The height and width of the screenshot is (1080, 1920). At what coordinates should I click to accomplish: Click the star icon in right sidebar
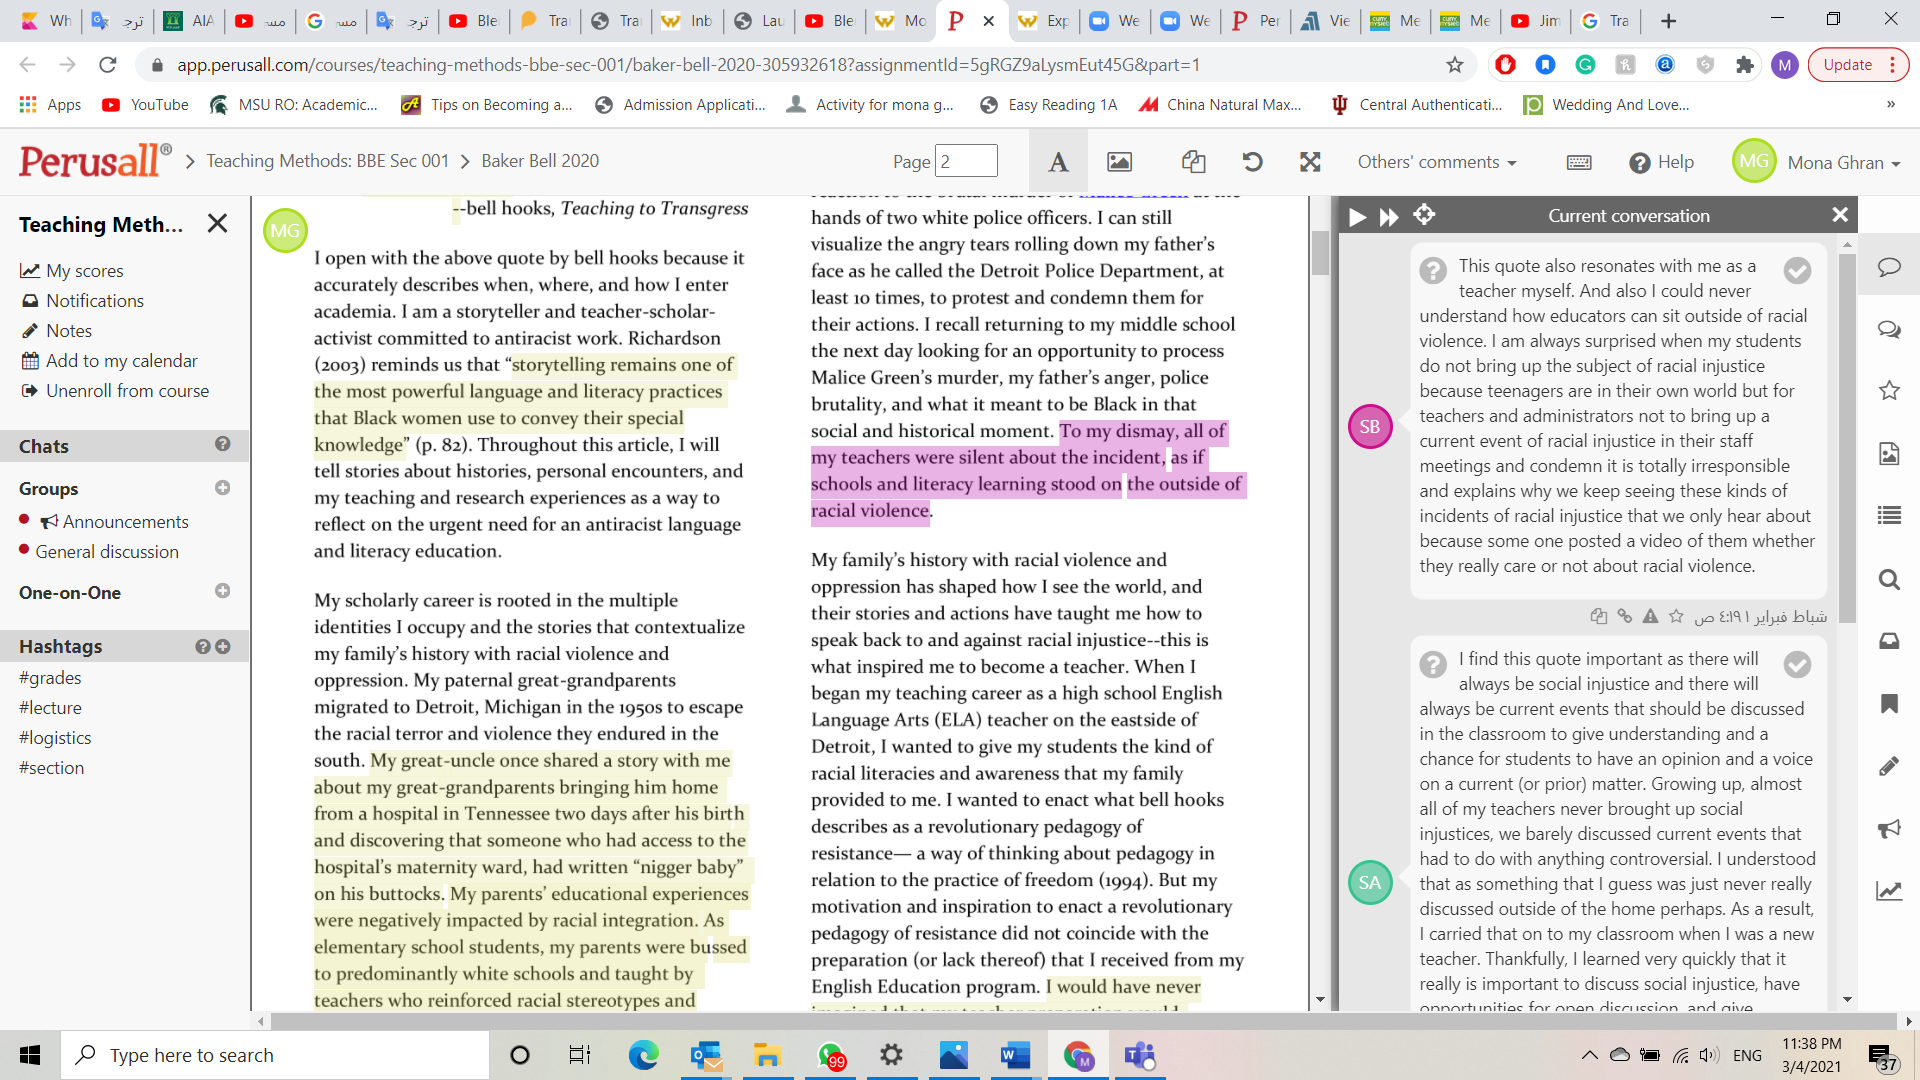coord(1889,390)
